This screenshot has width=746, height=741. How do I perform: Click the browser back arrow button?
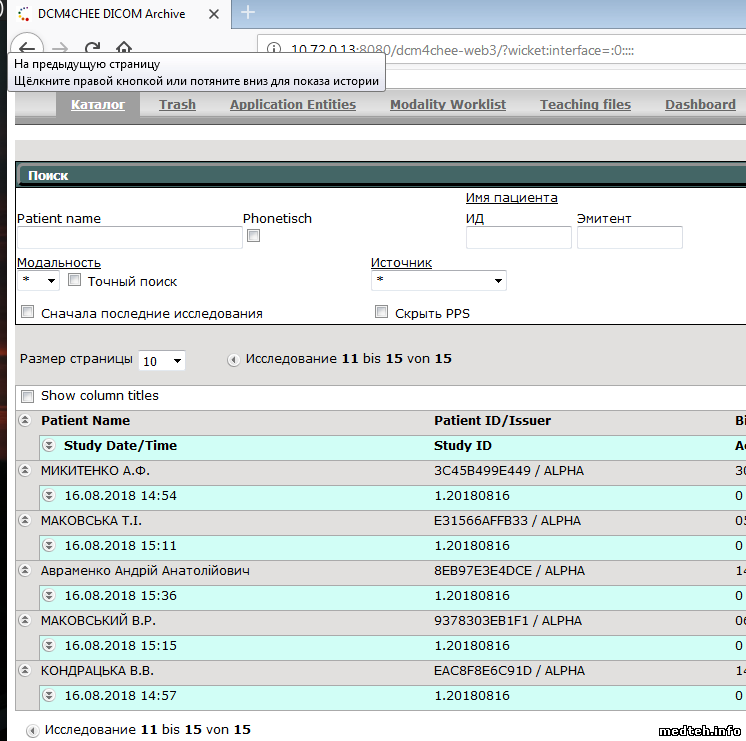click(x=27, y=47)
